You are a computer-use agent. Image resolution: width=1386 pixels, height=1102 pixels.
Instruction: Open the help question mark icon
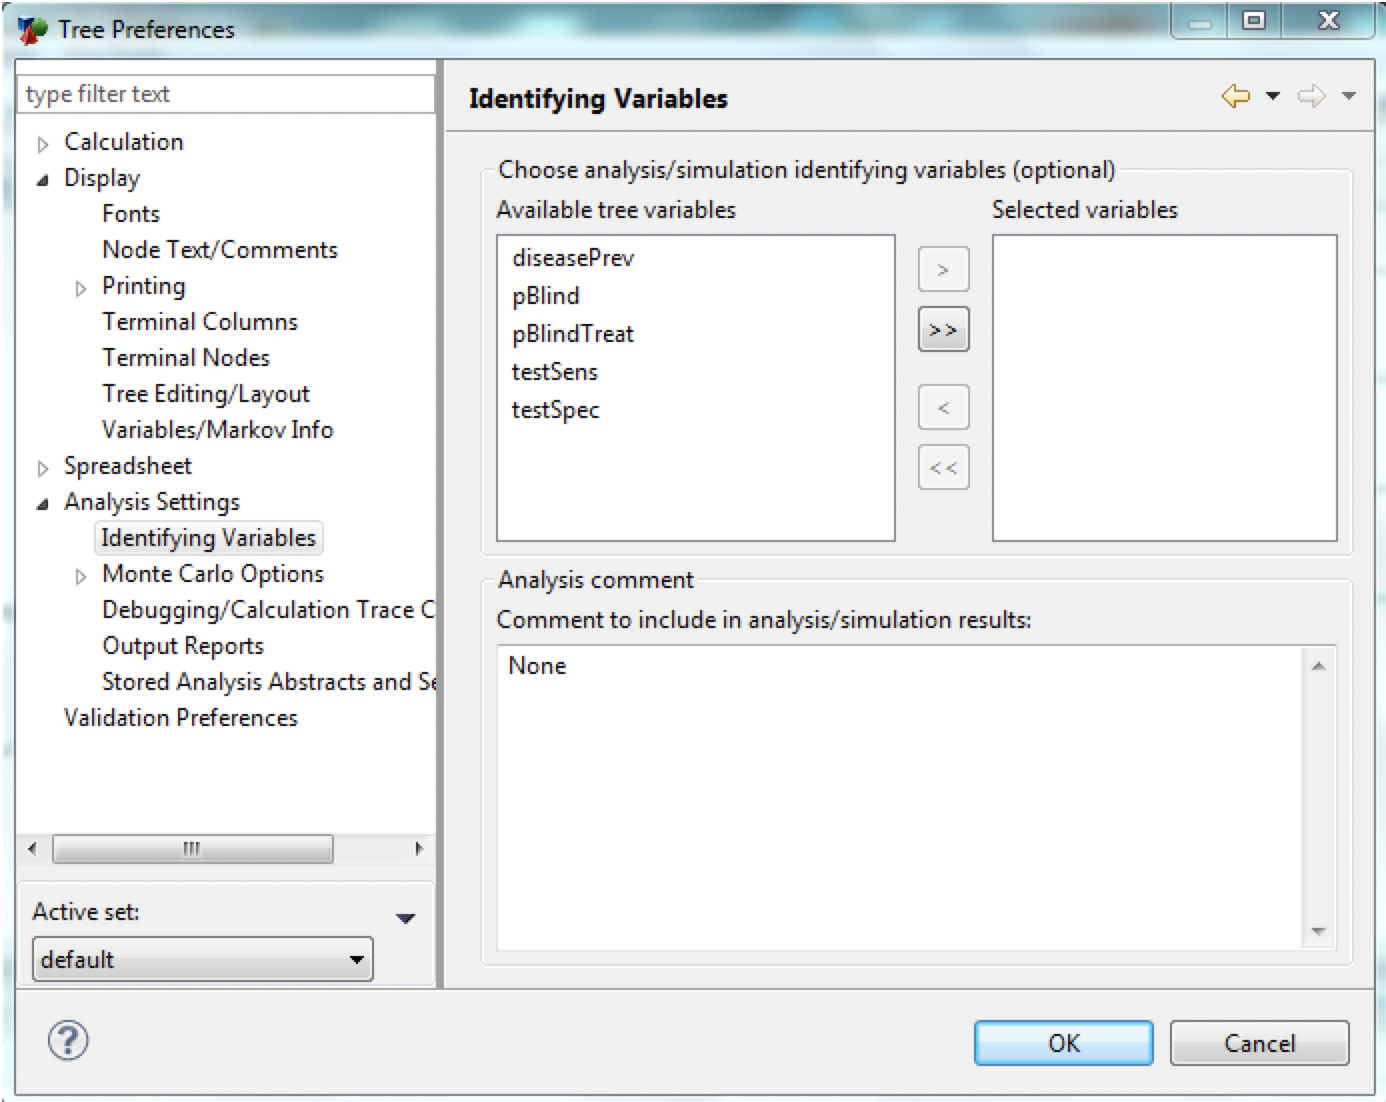[66, 1042]
